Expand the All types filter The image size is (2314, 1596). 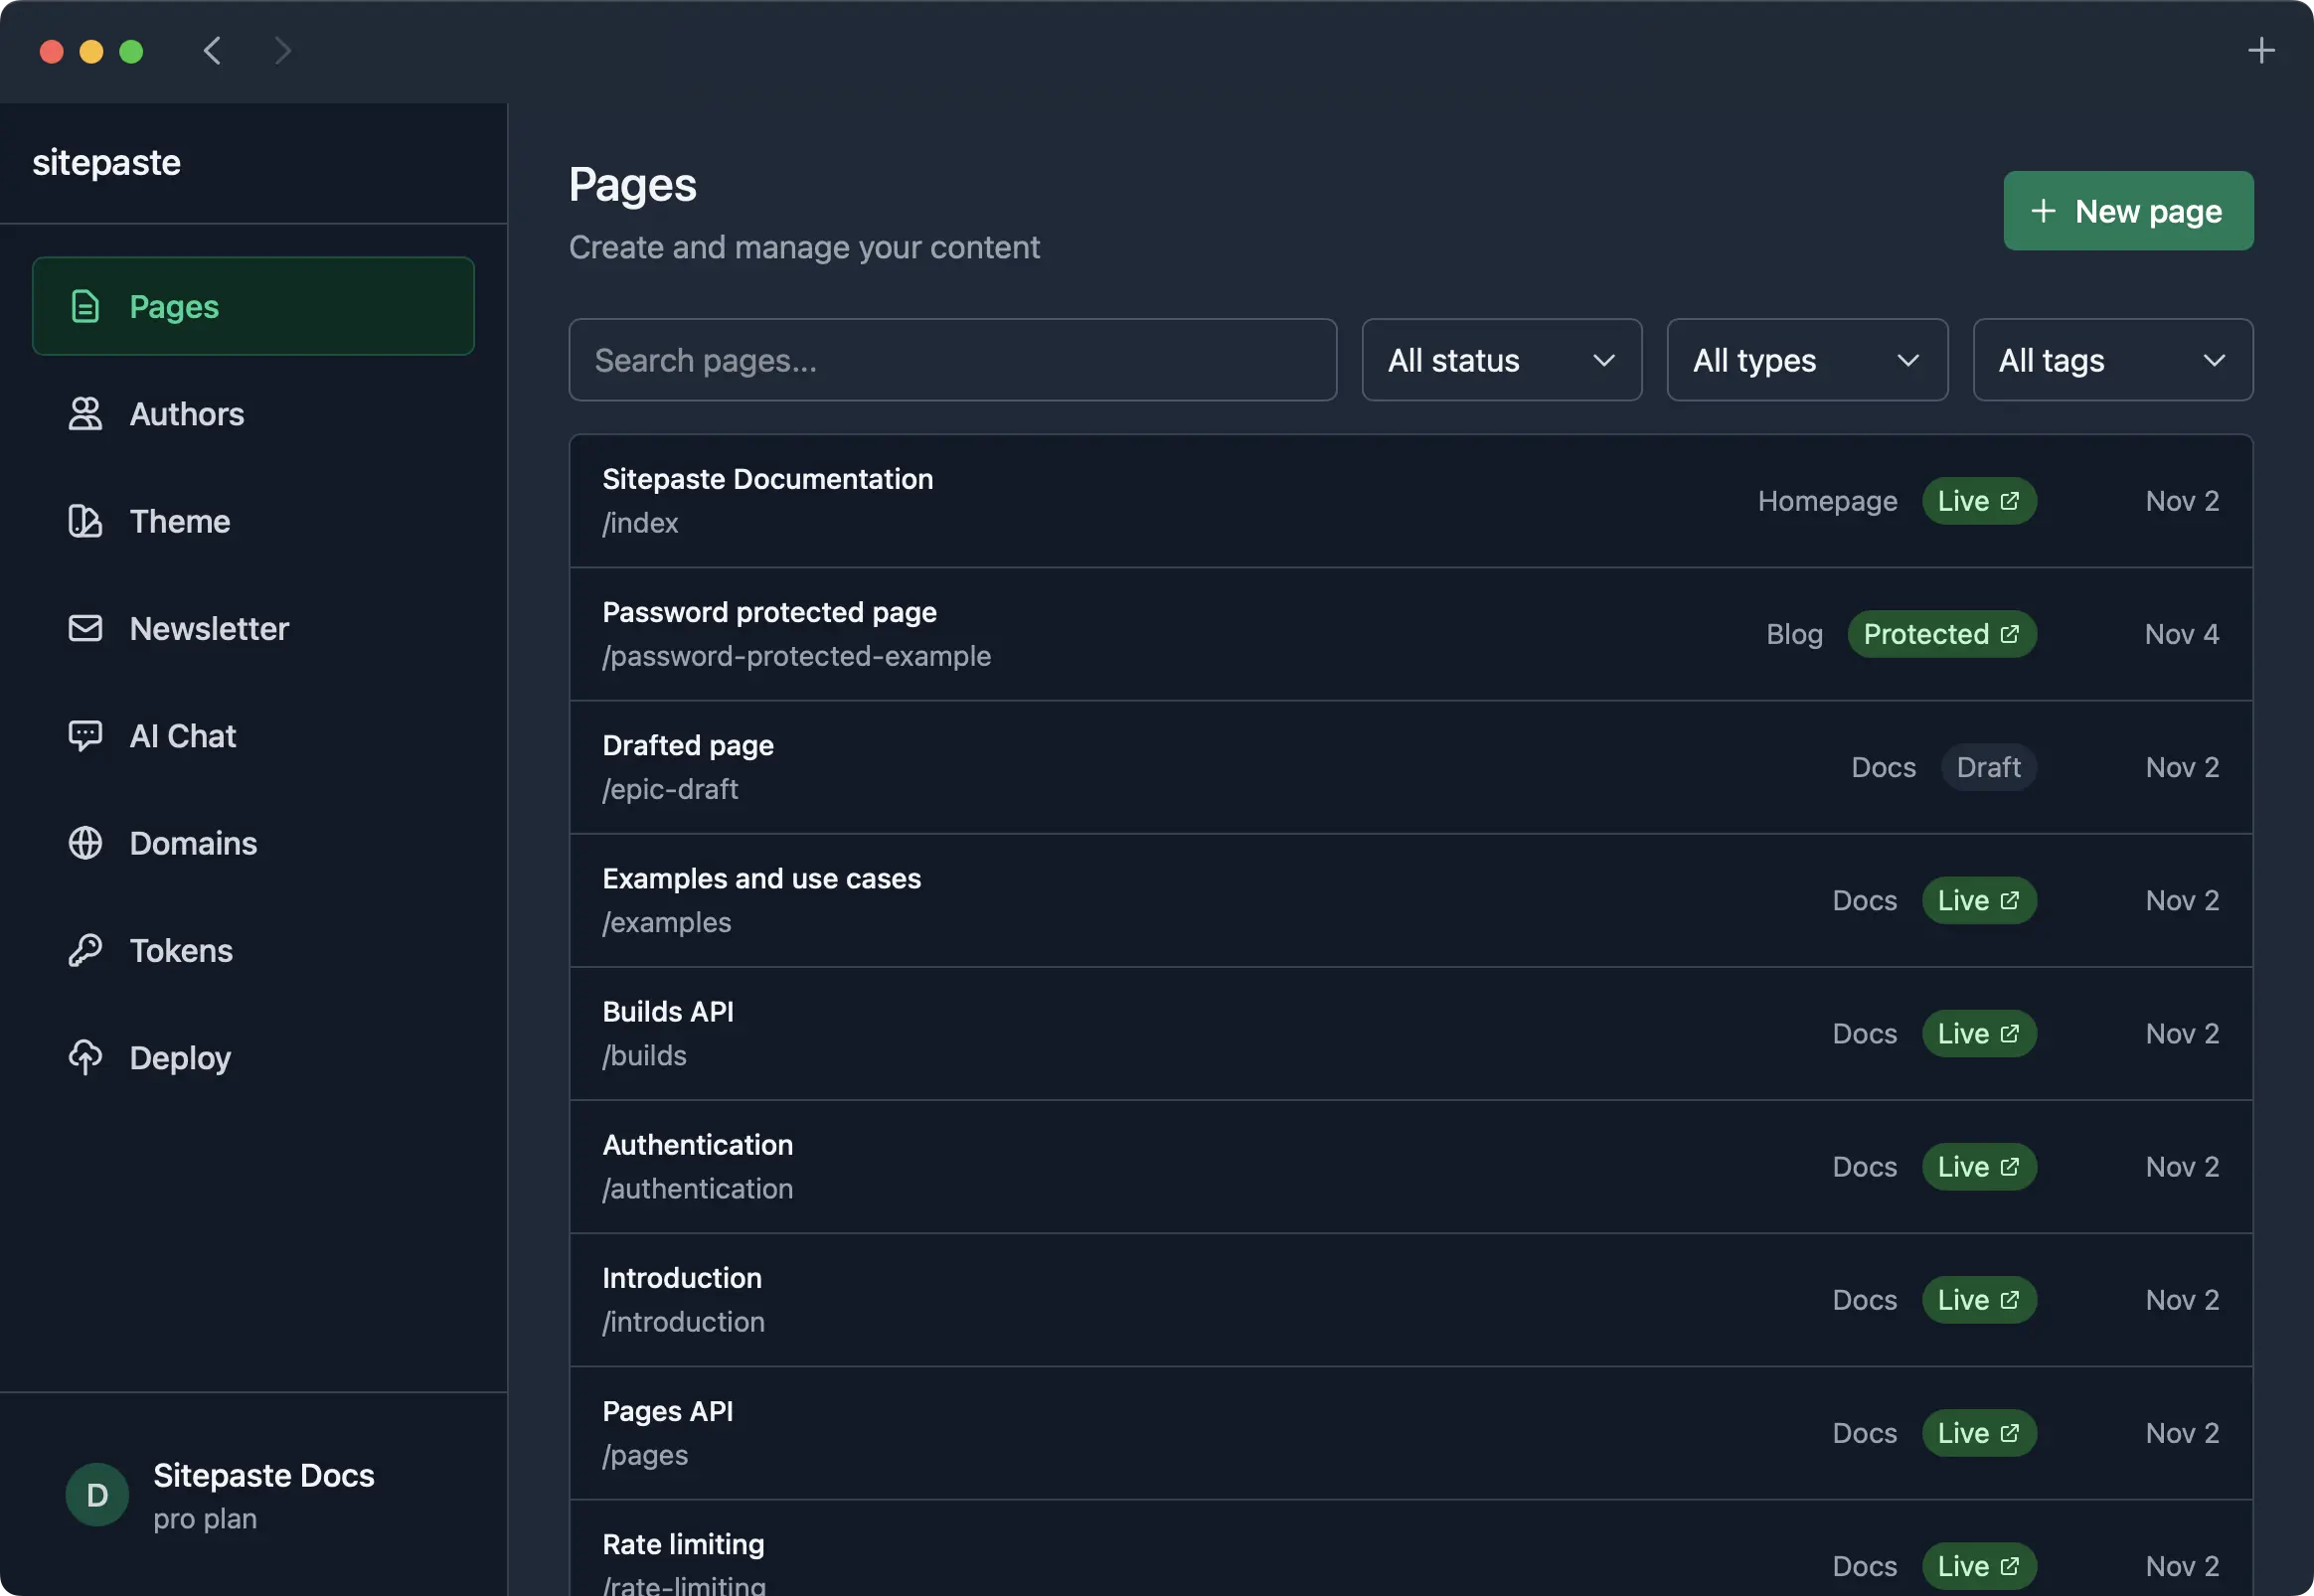pos(1806,360)
